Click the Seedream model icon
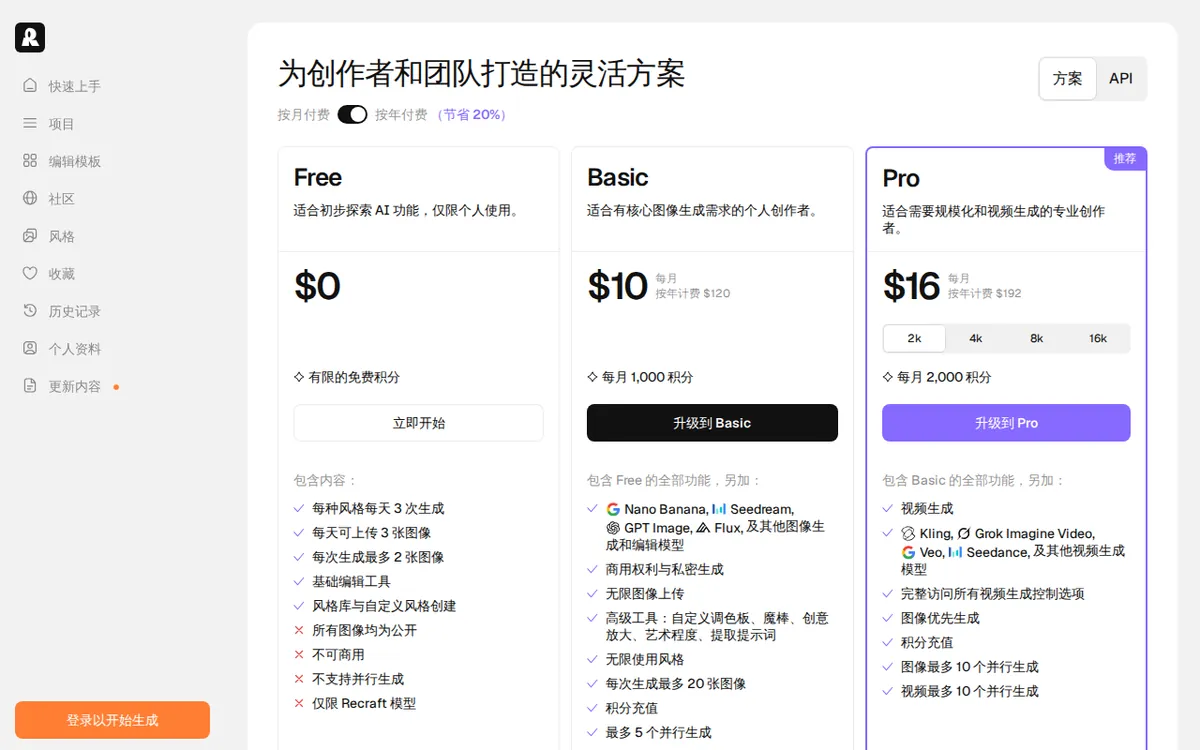 [719, 509]
